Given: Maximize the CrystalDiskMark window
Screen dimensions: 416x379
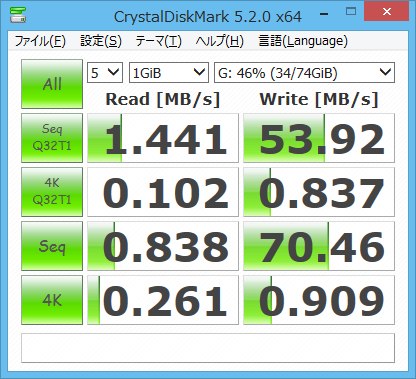Looking at the screenshot, I should [351, 12].
